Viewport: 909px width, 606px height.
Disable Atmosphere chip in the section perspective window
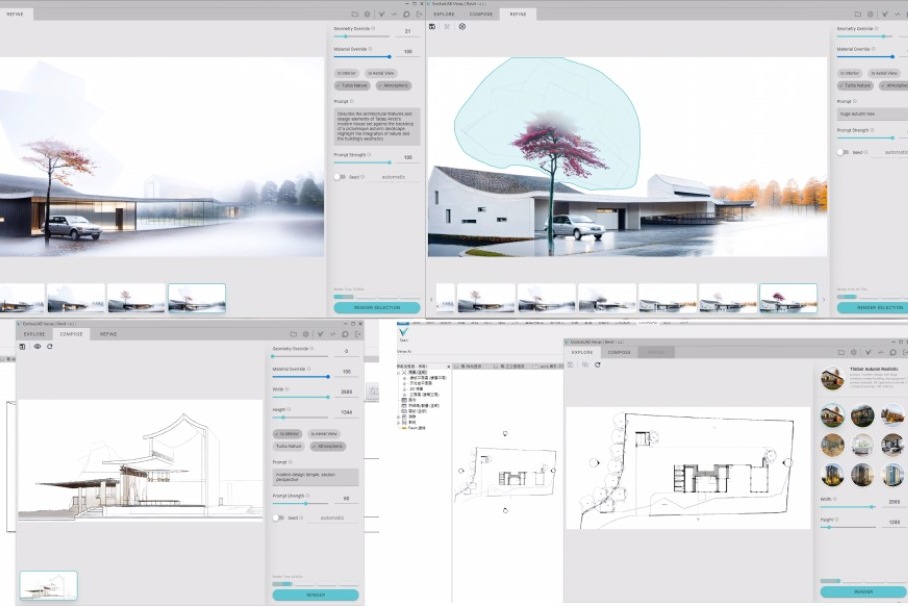click(x=326, y=446)
